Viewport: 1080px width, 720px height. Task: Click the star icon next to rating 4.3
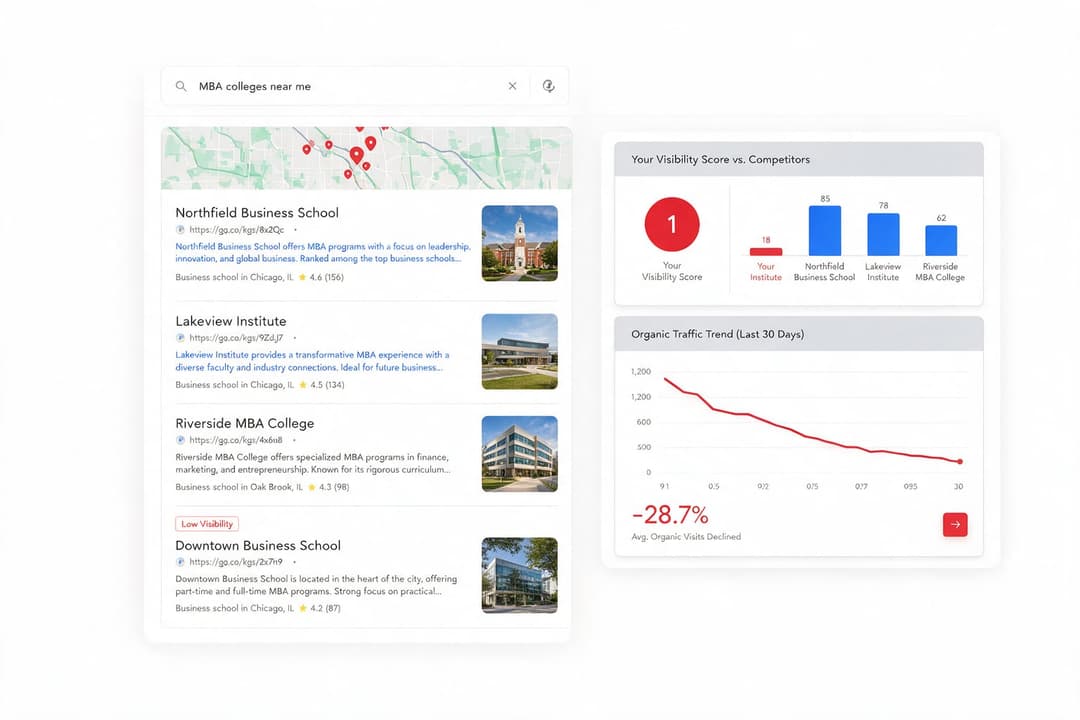click(x=311, y=487)
